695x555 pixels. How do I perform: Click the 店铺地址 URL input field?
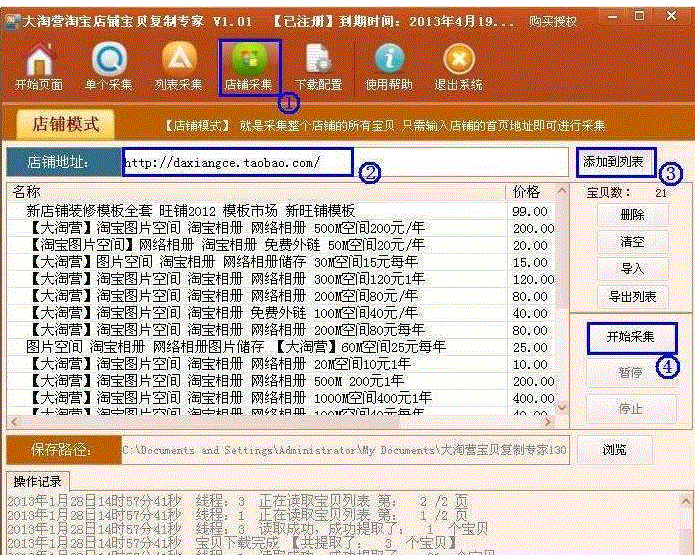pos(345,162)
